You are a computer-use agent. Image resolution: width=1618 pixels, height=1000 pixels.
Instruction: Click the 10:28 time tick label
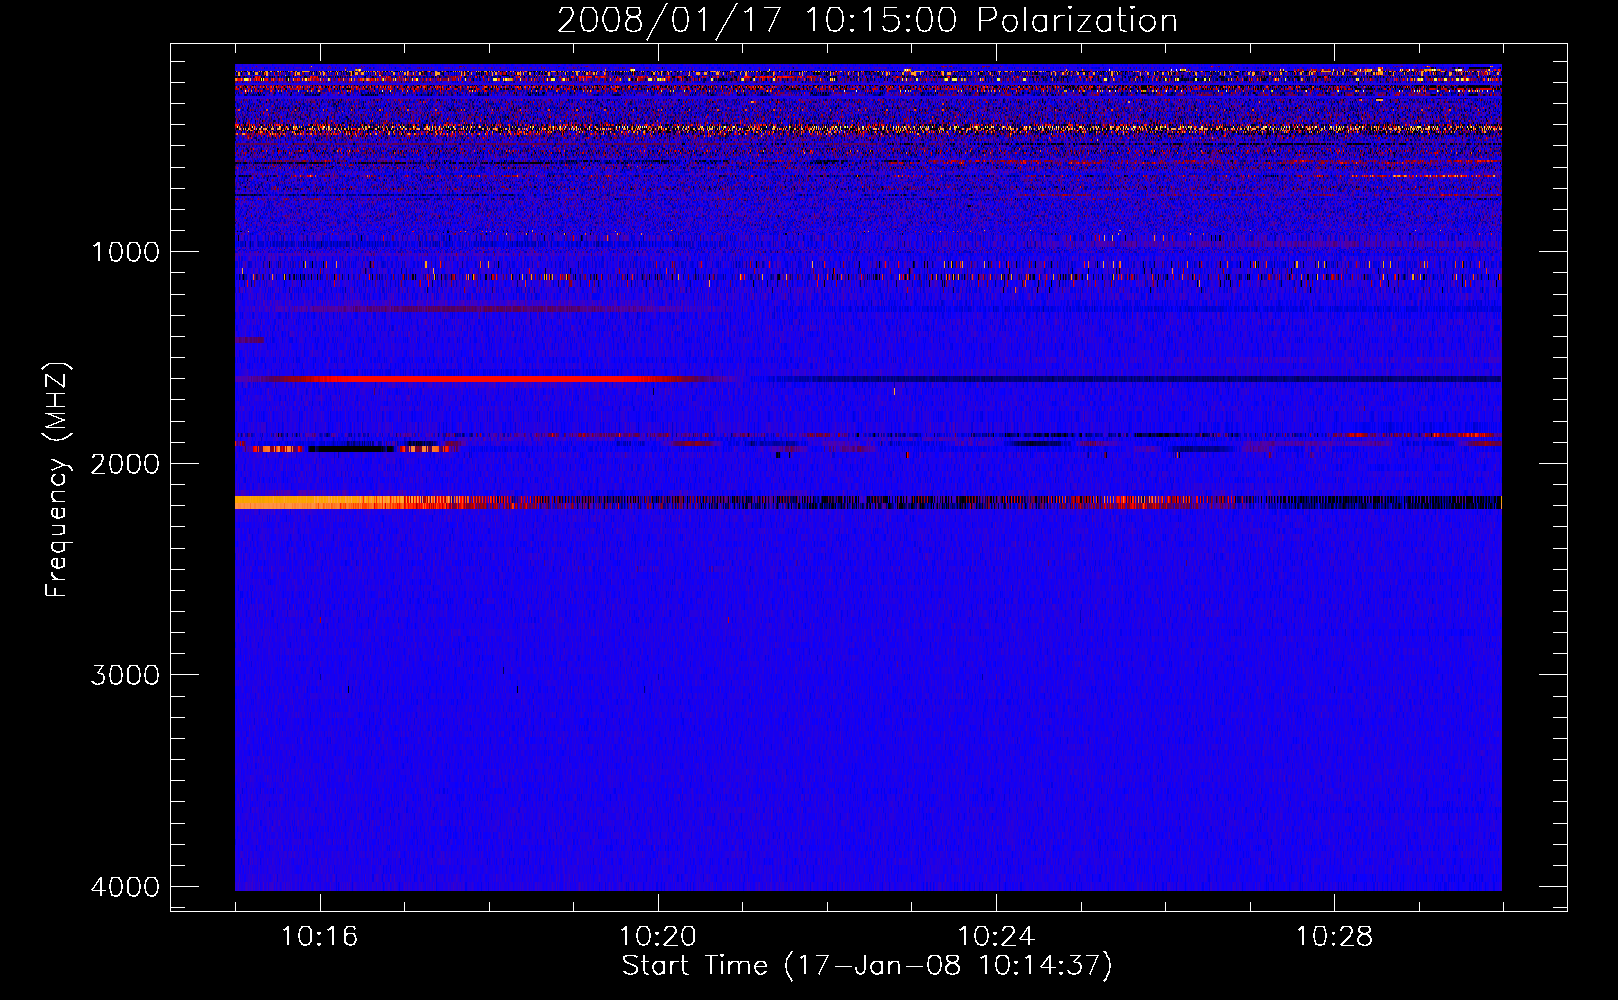(x=1334, y=937)
